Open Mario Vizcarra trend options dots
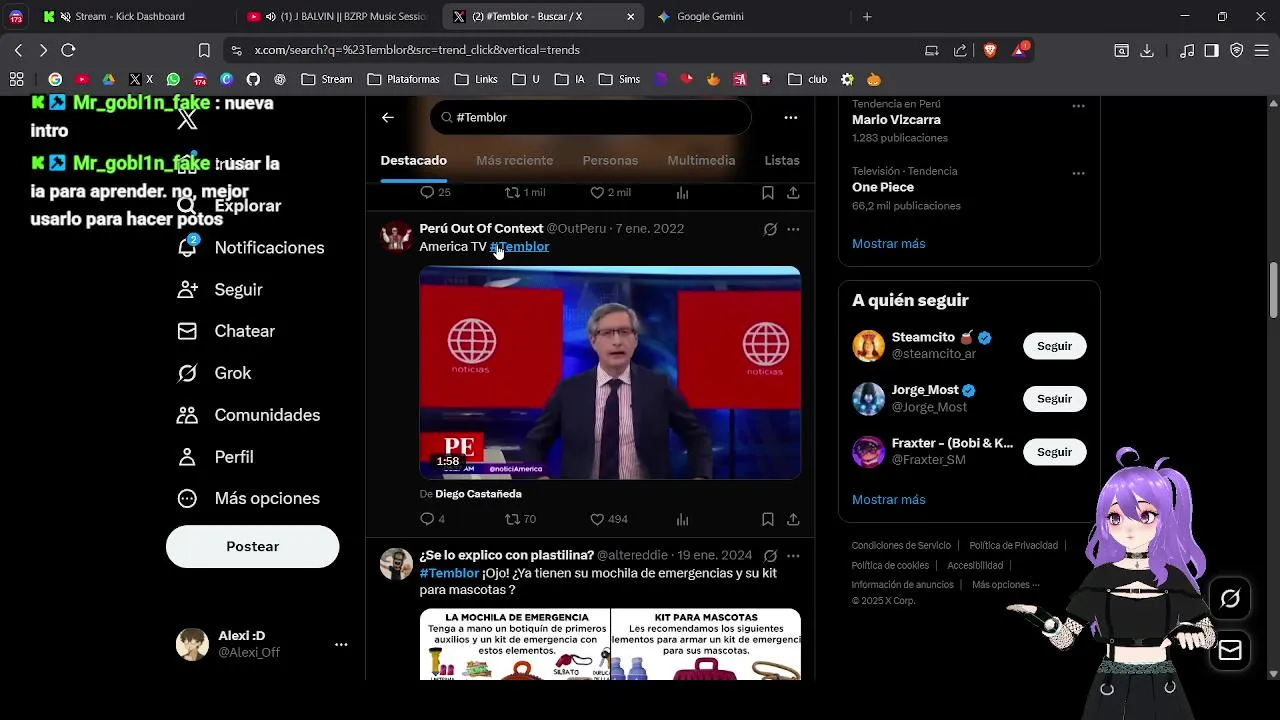The image size is (1280, 720). coord(1078,106)
